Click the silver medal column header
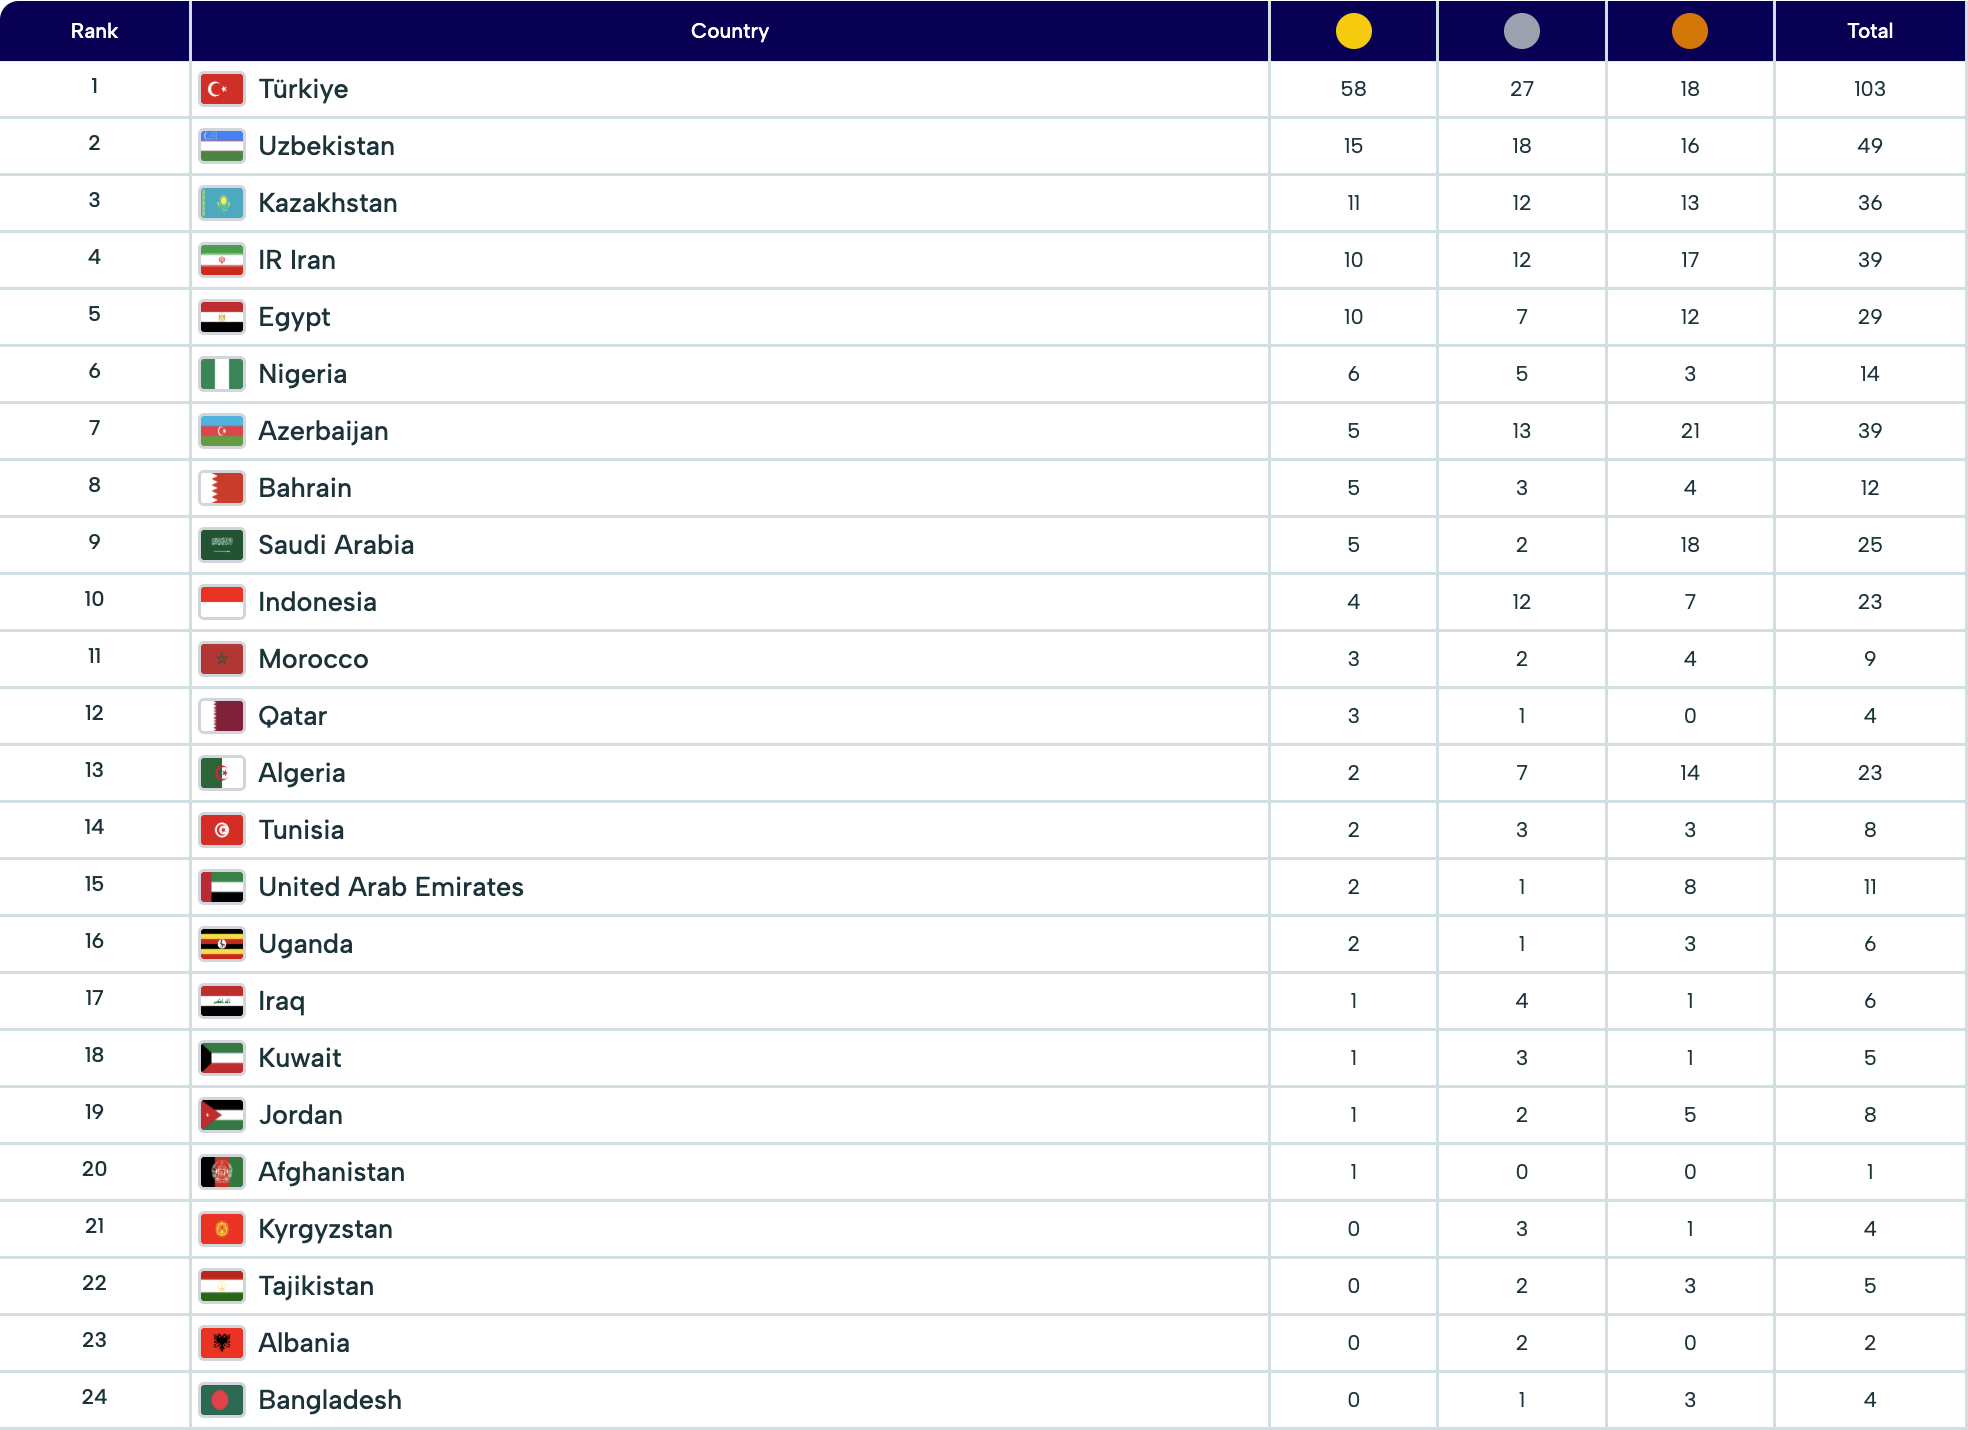This screenshot has width=1968, height=1430. pos(1521,31)
